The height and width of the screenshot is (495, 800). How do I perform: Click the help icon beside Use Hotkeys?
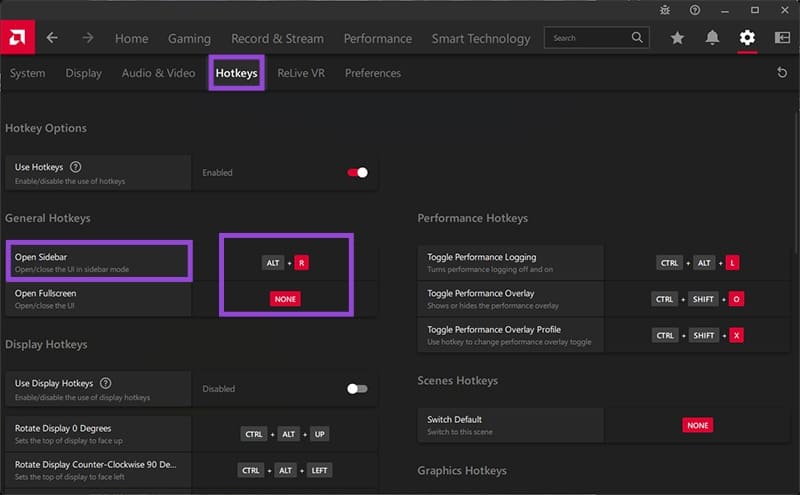pos(76,167)
